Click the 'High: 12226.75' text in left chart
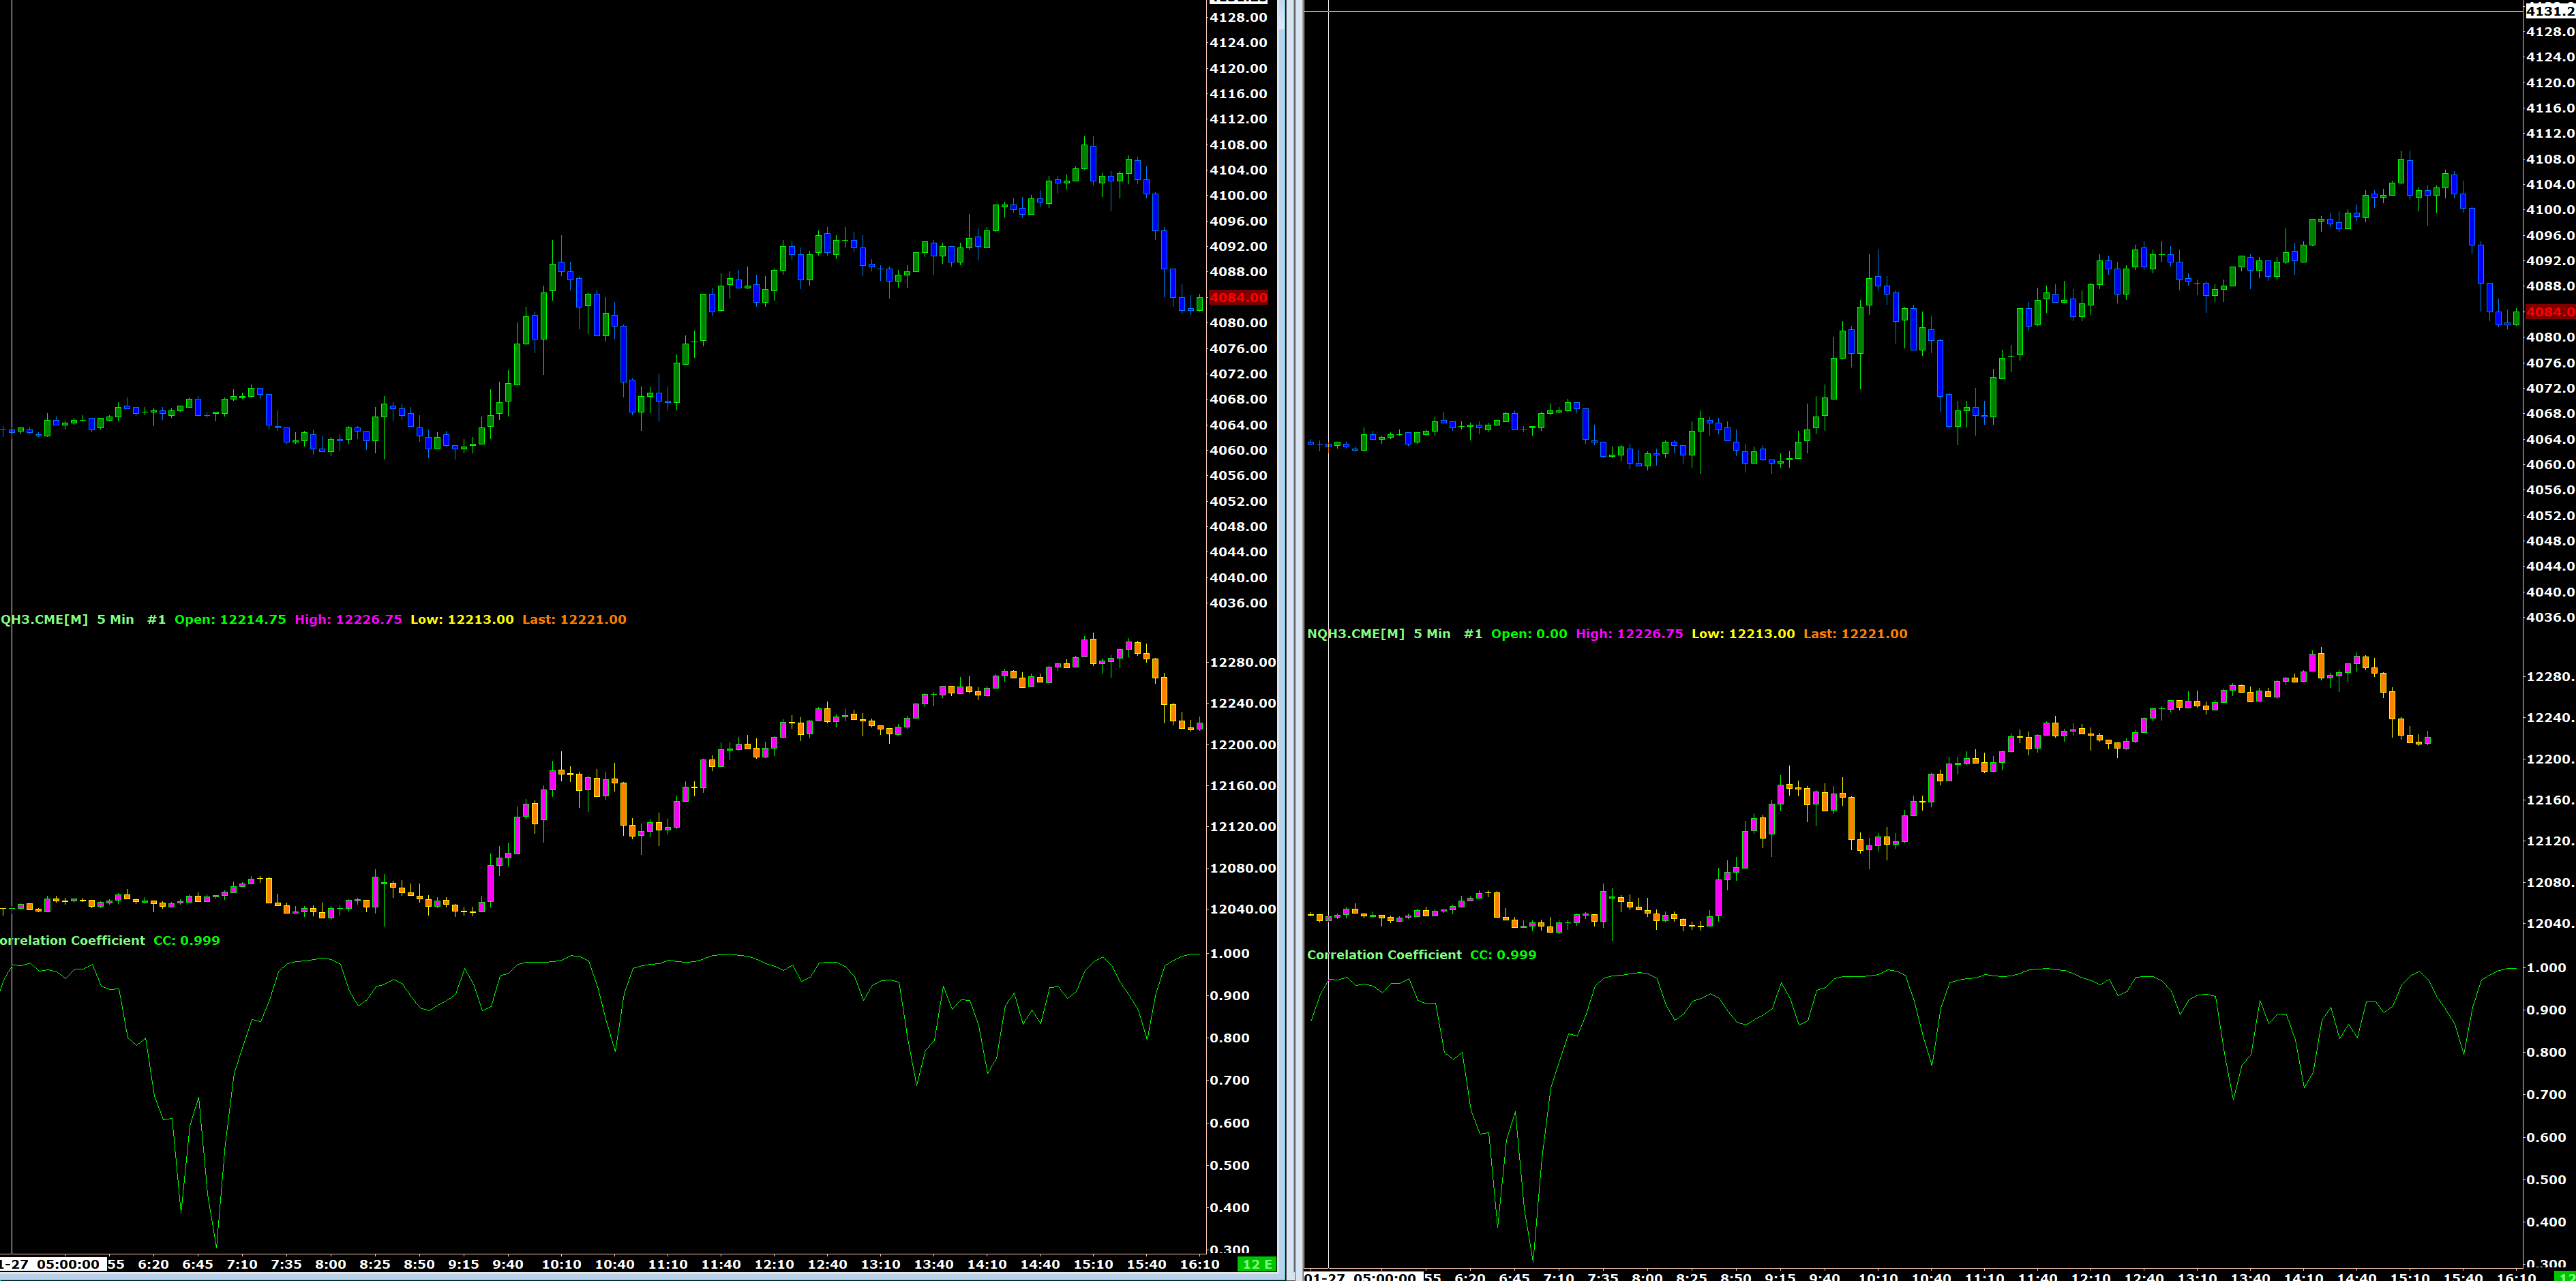Viewport: 2576px width, 1281px height. [x=348, y=619]
